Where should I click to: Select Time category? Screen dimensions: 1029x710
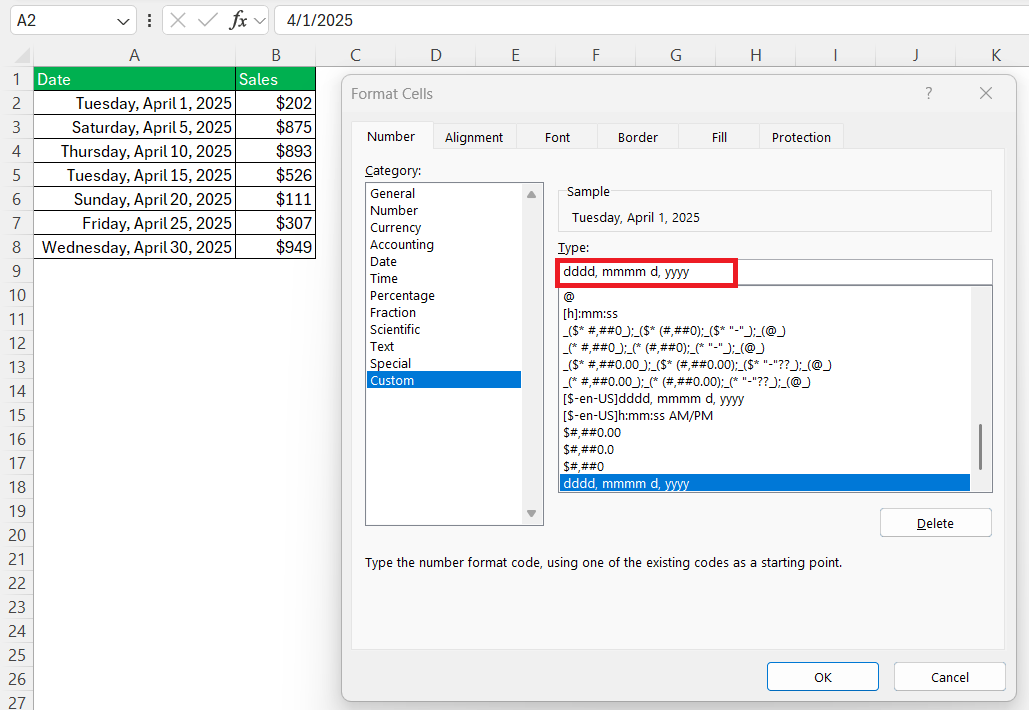pyautogui.click(x=444, y=279)
